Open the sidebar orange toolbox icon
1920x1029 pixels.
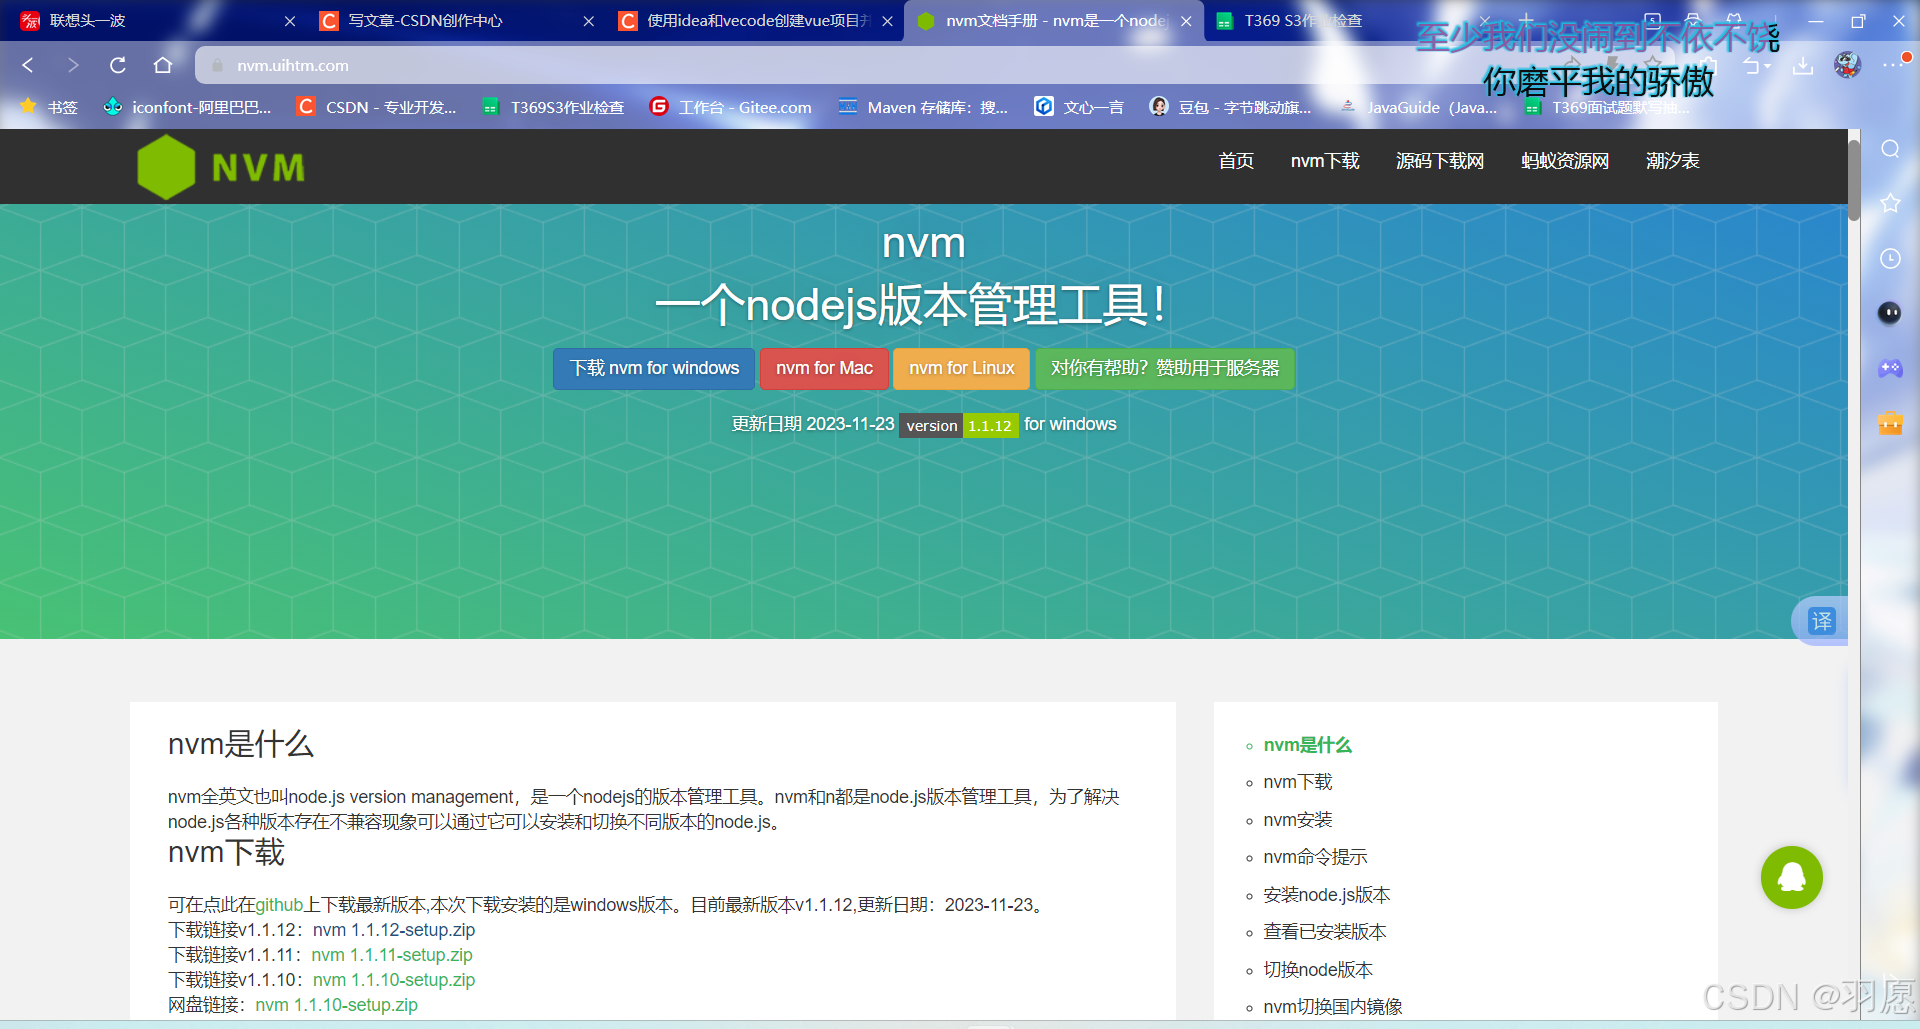click(x=1890, y=423)
